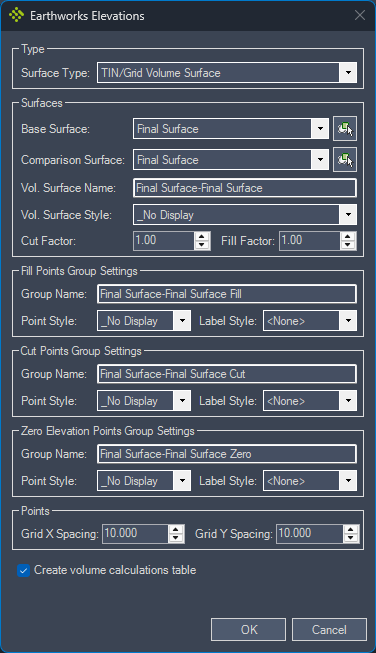This screenshot has width=376, height=653.
Task: Increase the Grid X Spacing value
Action: (176, 529)
